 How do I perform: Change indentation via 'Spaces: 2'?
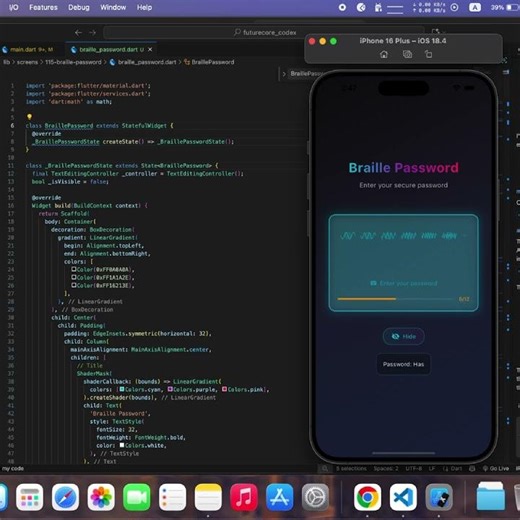click(386, 469)
